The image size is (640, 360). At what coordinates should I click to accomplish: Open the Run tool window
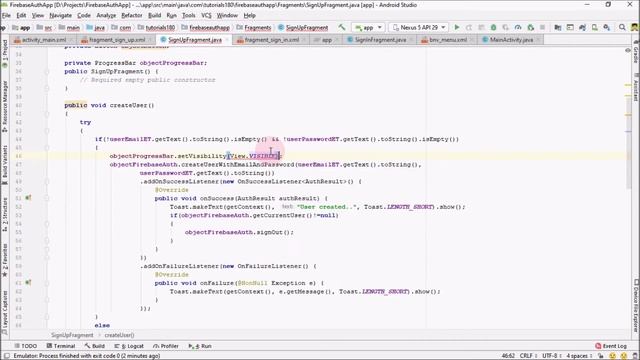200,346
